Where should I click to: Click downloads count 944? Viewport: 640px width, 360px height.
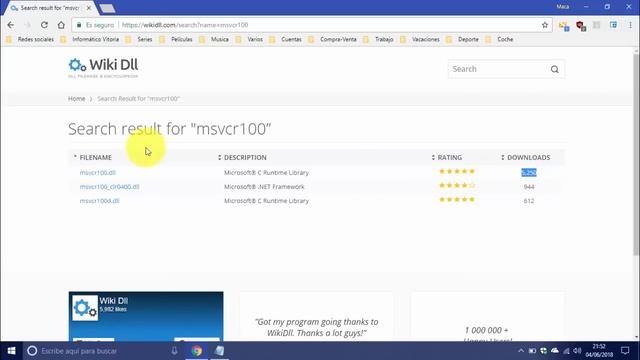[x=529, y=187]
